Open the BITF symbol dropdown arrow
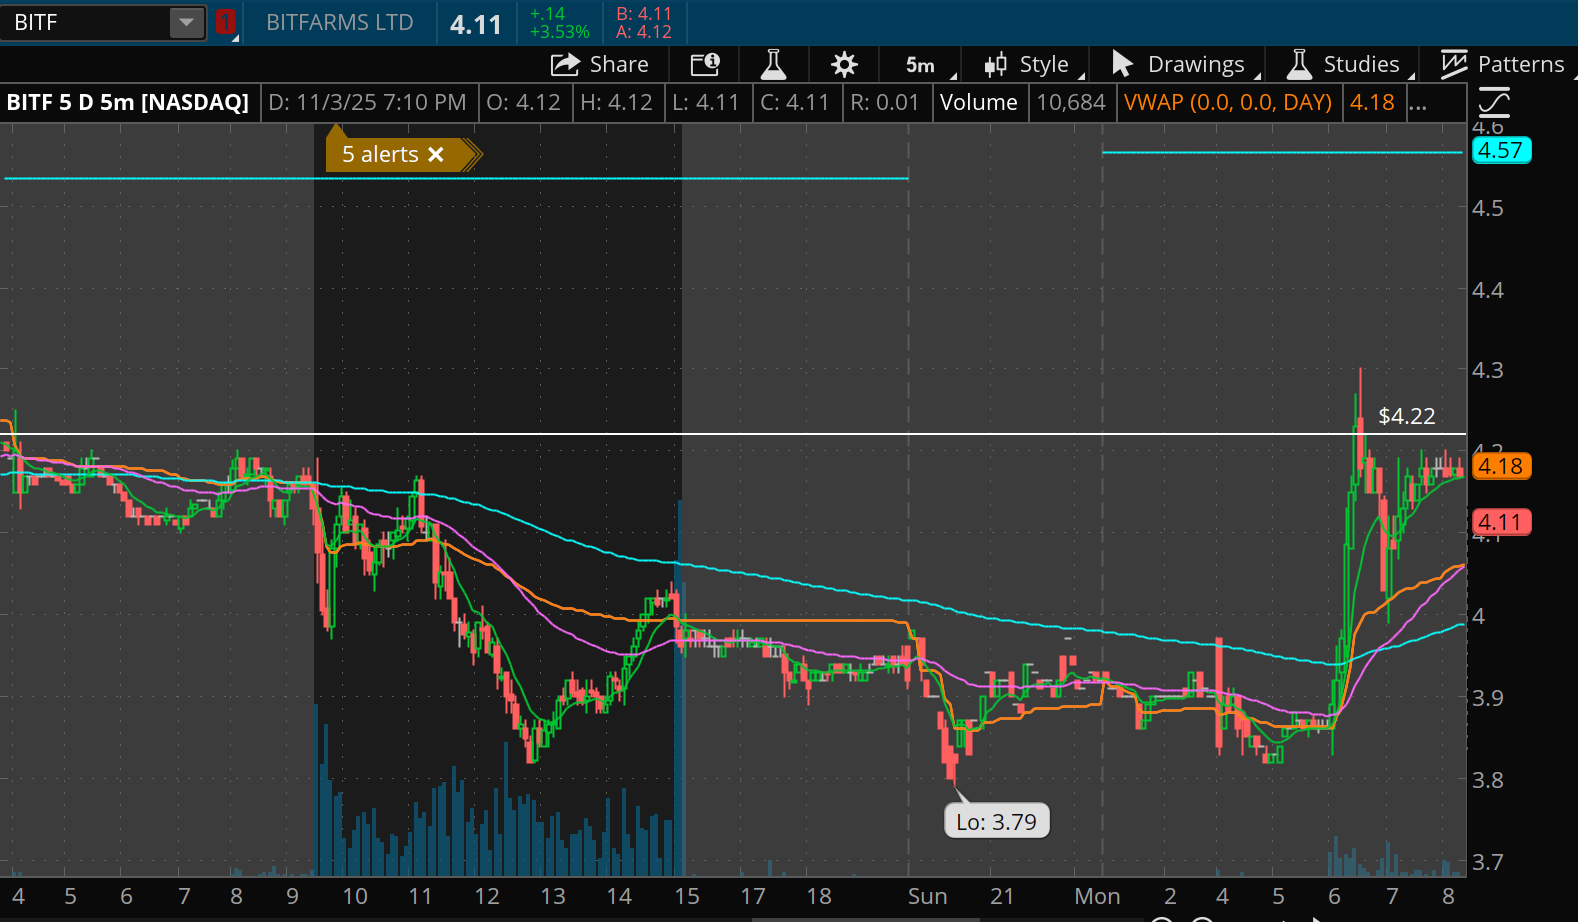Image resolution: width=1578 pixels, height=922 pixels. [x=186, y=22]
